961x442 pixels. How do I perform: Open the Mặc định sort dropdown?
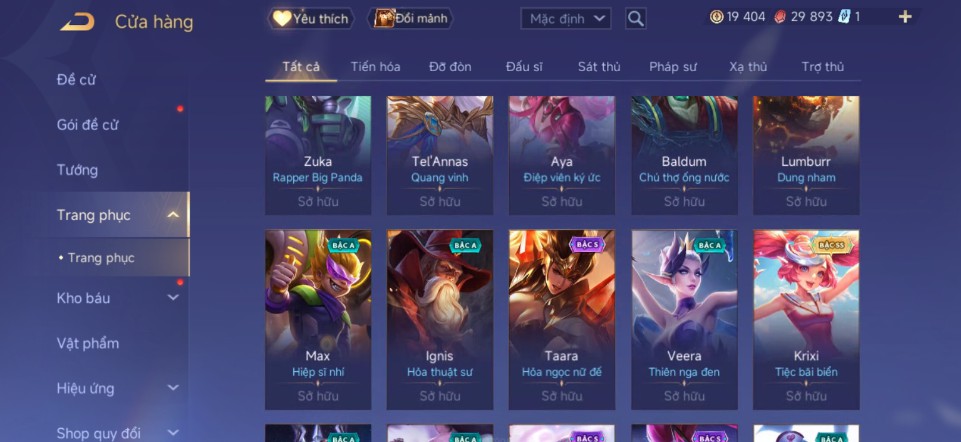coord(566,18)
